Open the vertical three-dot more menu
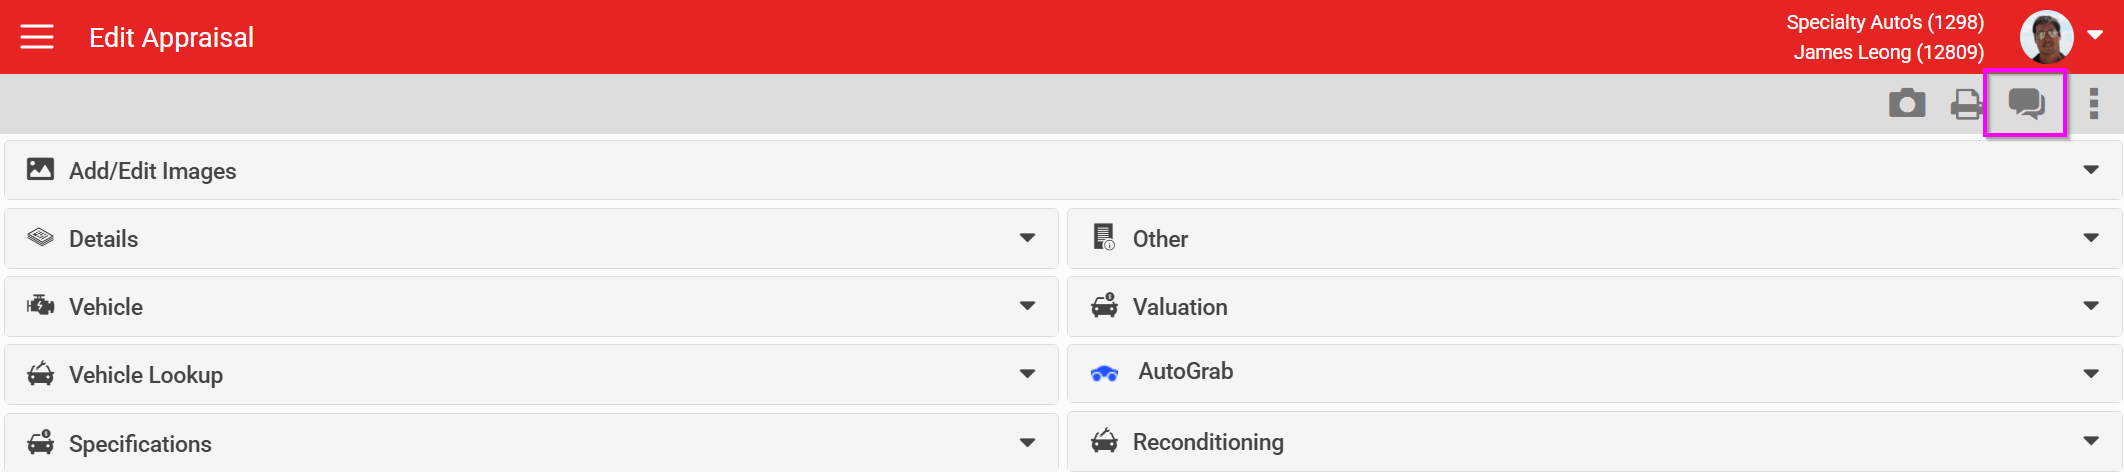This screenshot has width=2124, height=472. point(2094,104)
